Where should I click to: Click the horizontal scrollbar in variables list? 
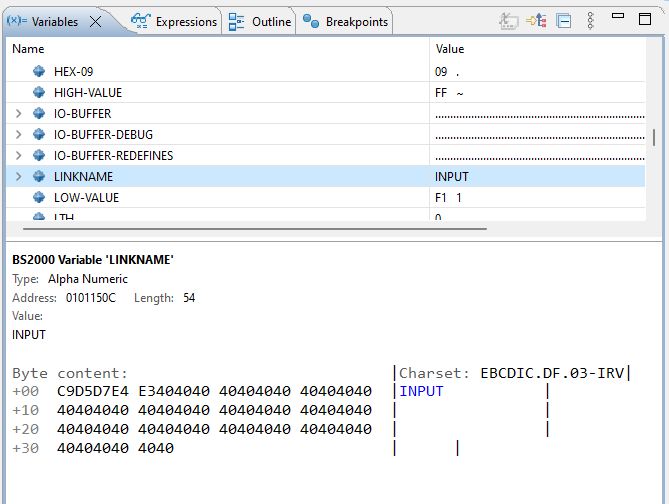click(x=250, y=229)
